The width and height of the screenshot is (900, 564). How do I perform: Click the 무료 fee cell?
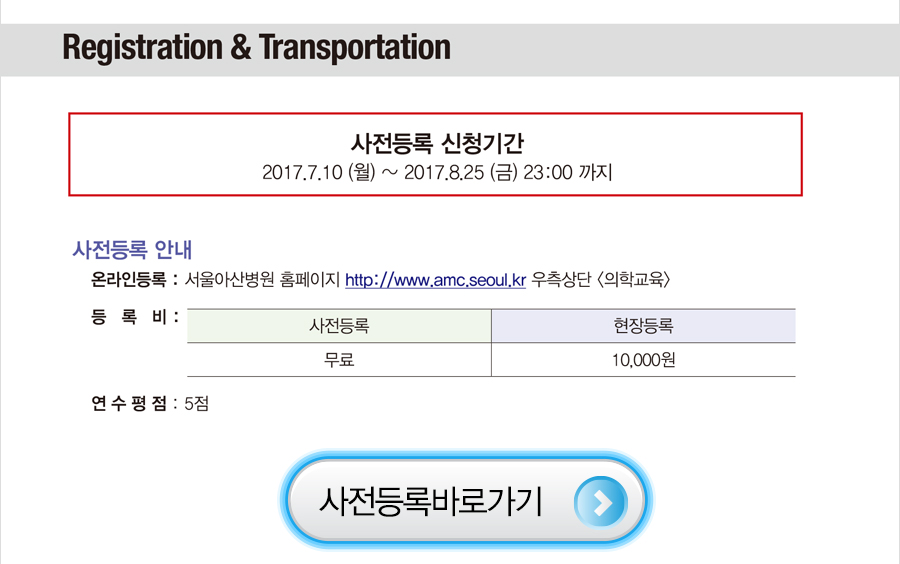coord(339,360)
